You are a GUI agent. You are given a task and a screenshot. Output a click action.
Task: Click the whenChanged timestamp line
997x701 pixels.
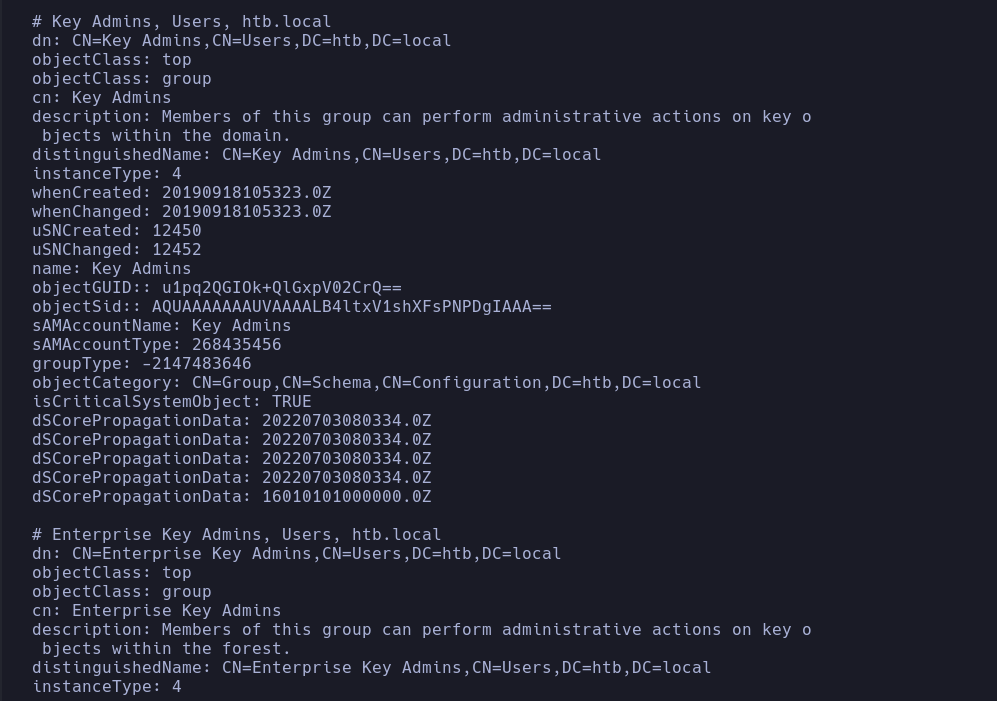tap(181, 212)
